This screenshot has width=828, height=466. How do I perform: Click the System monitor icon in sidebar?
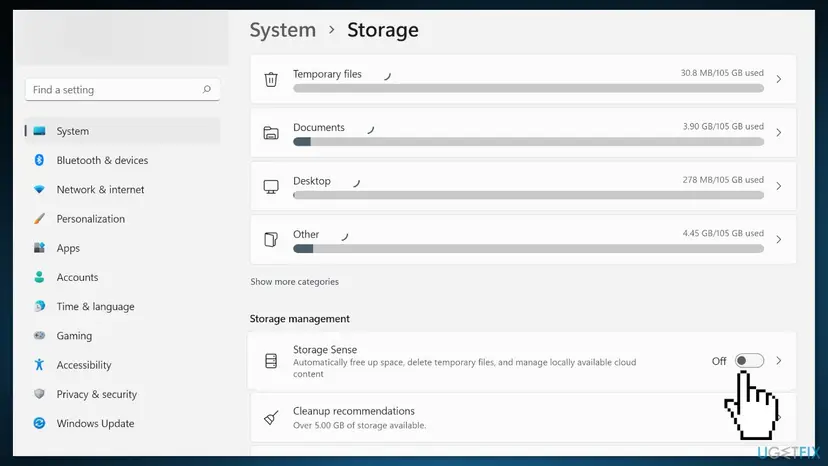pos(39,131)
